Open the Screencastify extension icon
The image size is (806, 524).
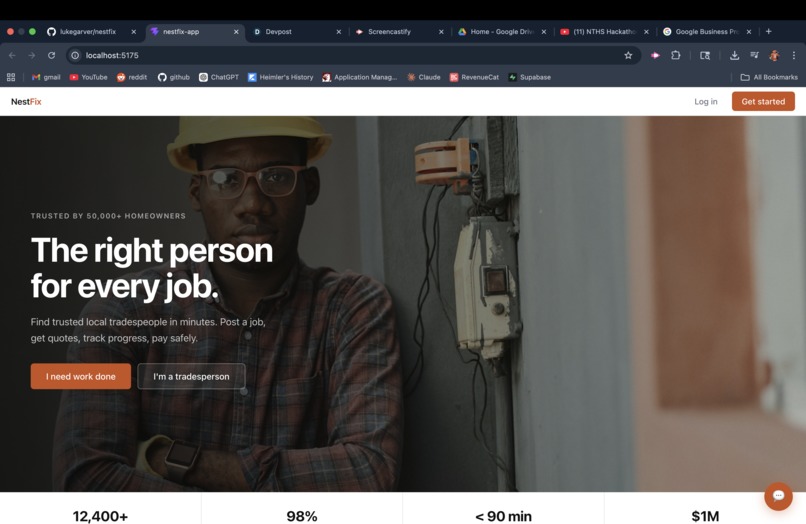pos(655,56)
